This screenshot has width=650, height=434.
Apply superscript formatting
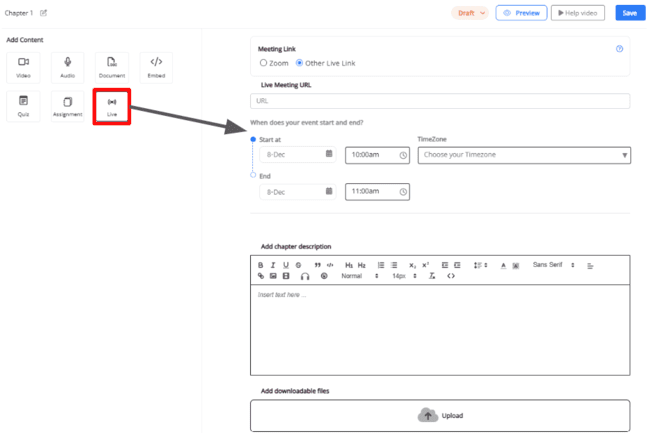coord(425,265)
